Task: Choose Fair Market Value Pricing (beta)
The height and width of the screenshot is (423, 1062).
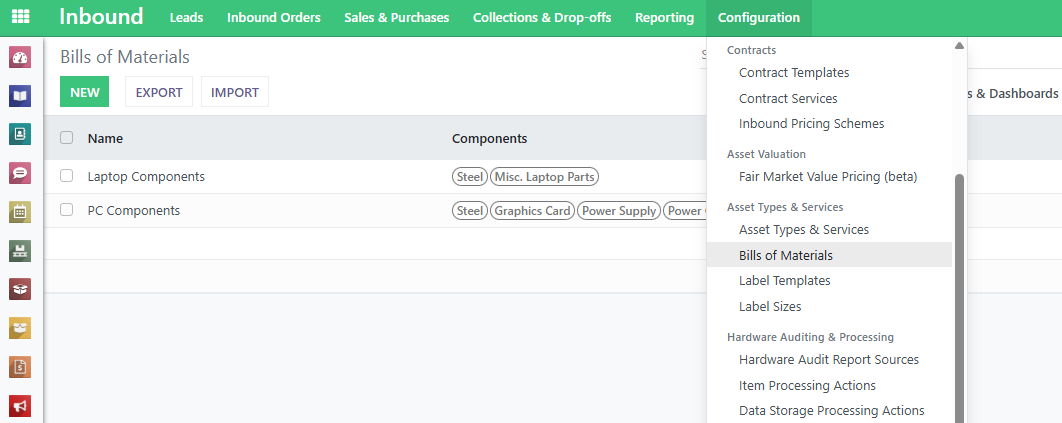Action: [827, 177]
